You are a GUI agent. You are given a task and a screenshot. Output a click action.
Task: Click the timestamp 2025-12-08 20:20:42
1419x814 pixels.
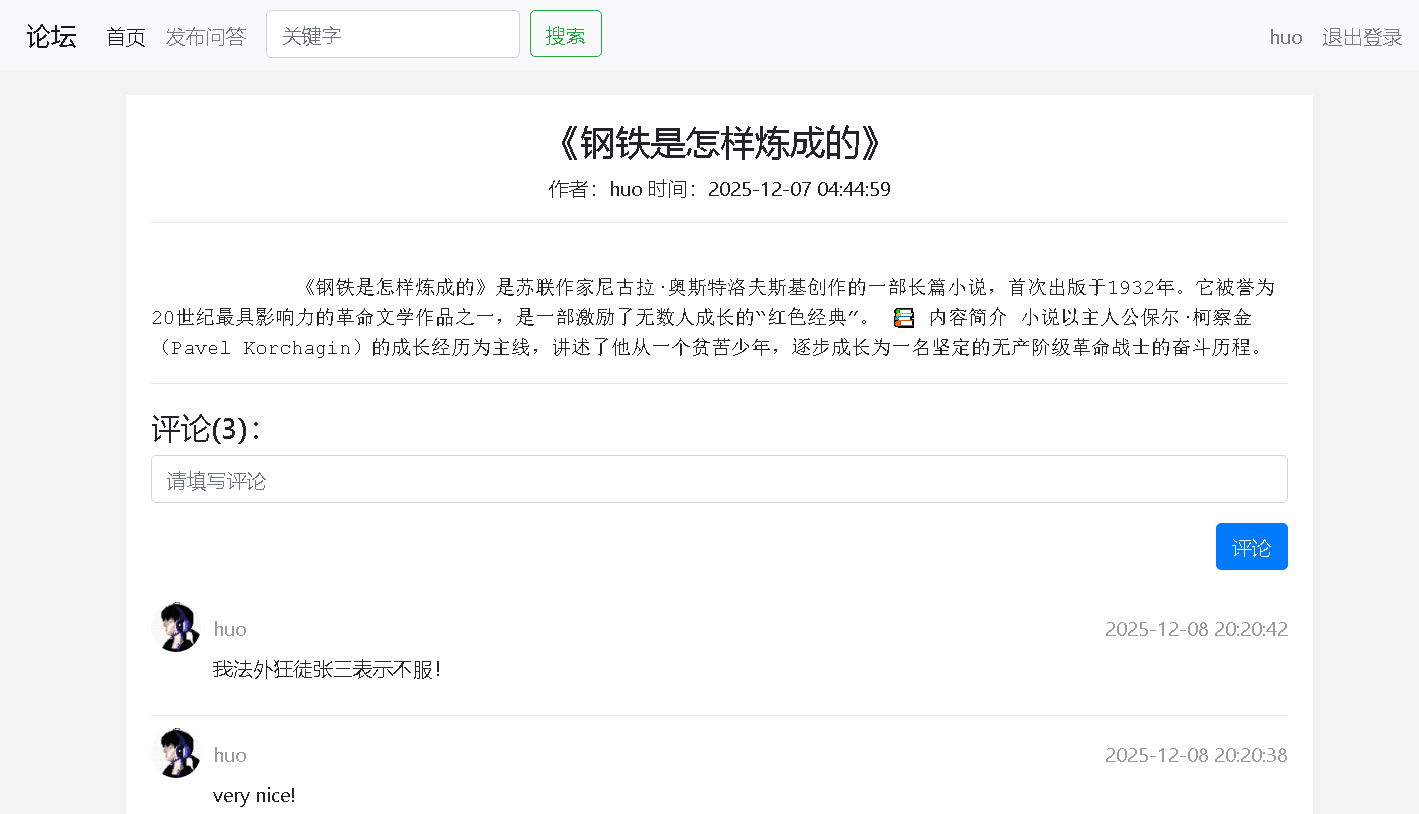[1196, 629]
